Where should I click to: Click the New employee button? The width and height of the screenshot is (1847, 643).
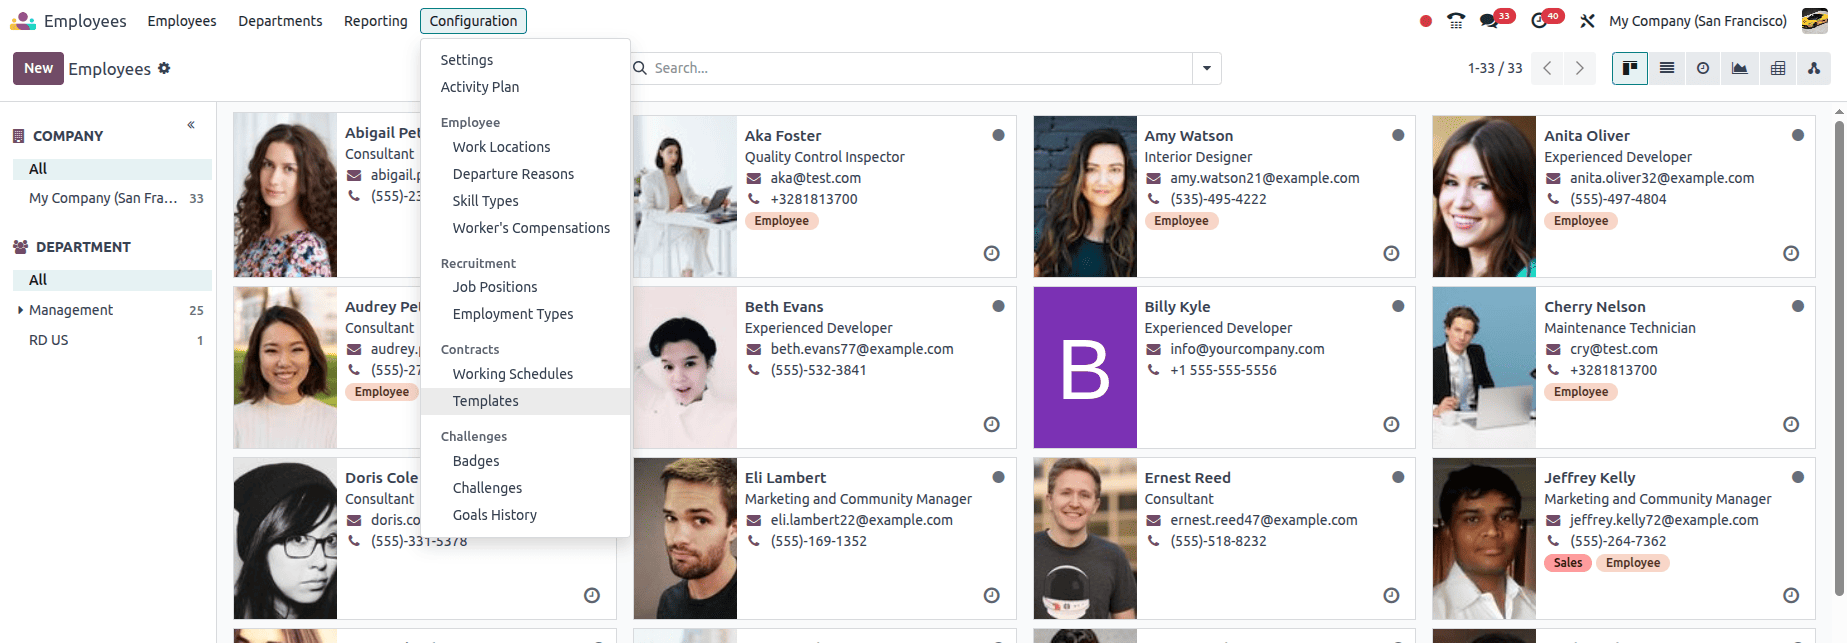click(x=38, y=68)
